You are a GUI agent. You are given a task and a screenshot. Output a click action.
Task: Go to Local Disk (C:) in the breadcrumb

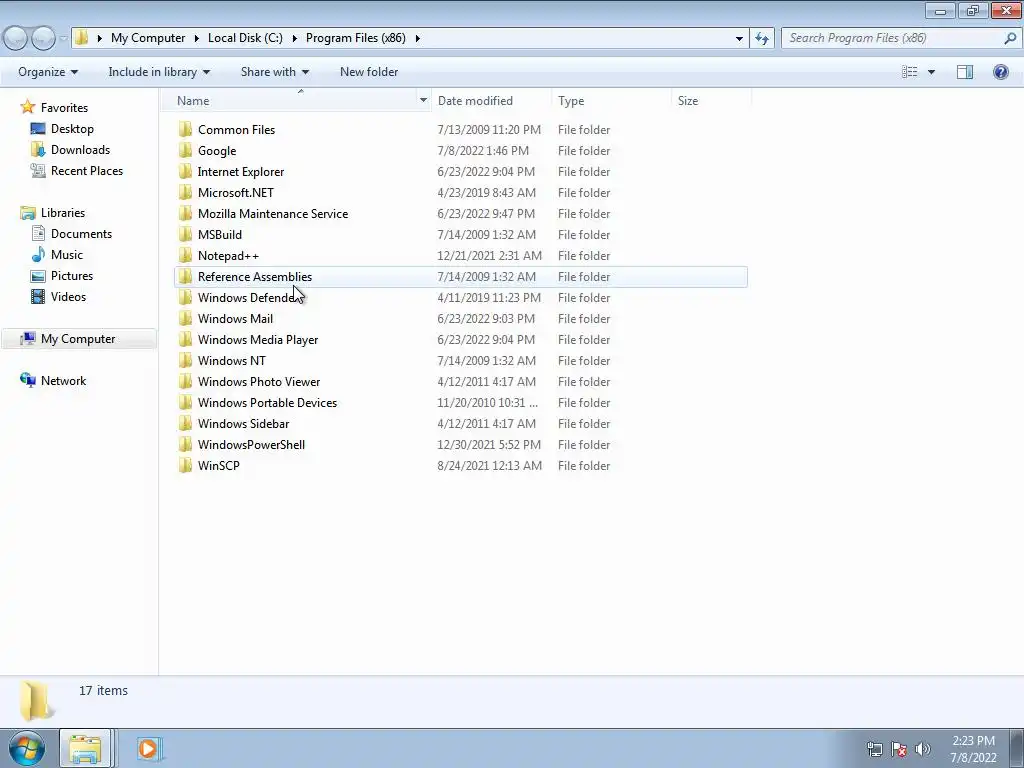coord(245,38)
